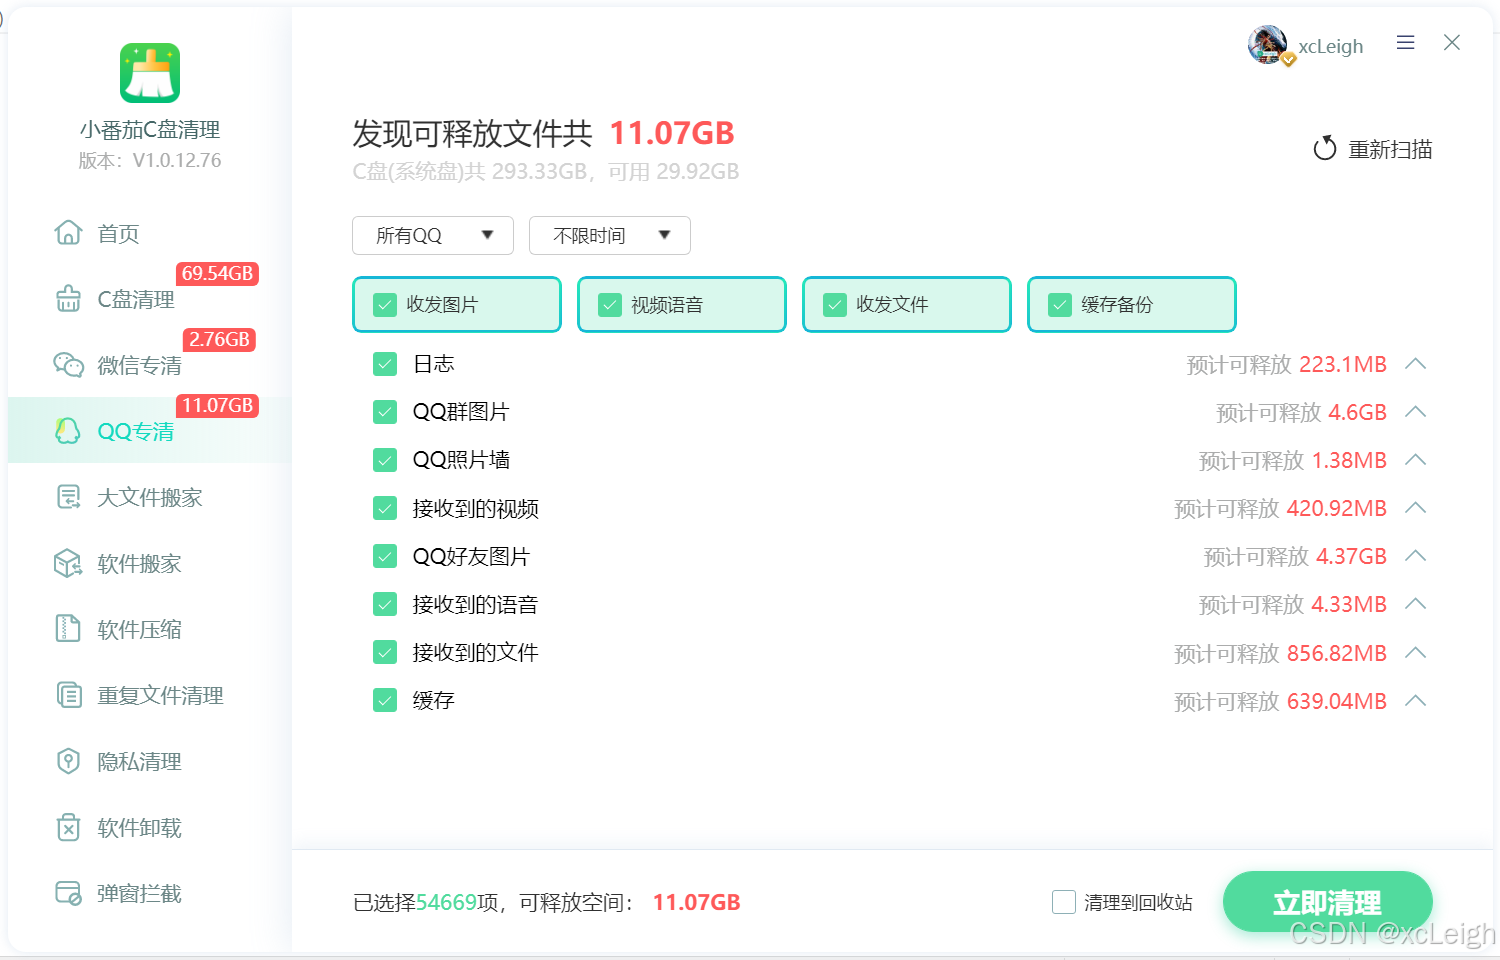Click the 2.76GB badge

coord(220,340)
